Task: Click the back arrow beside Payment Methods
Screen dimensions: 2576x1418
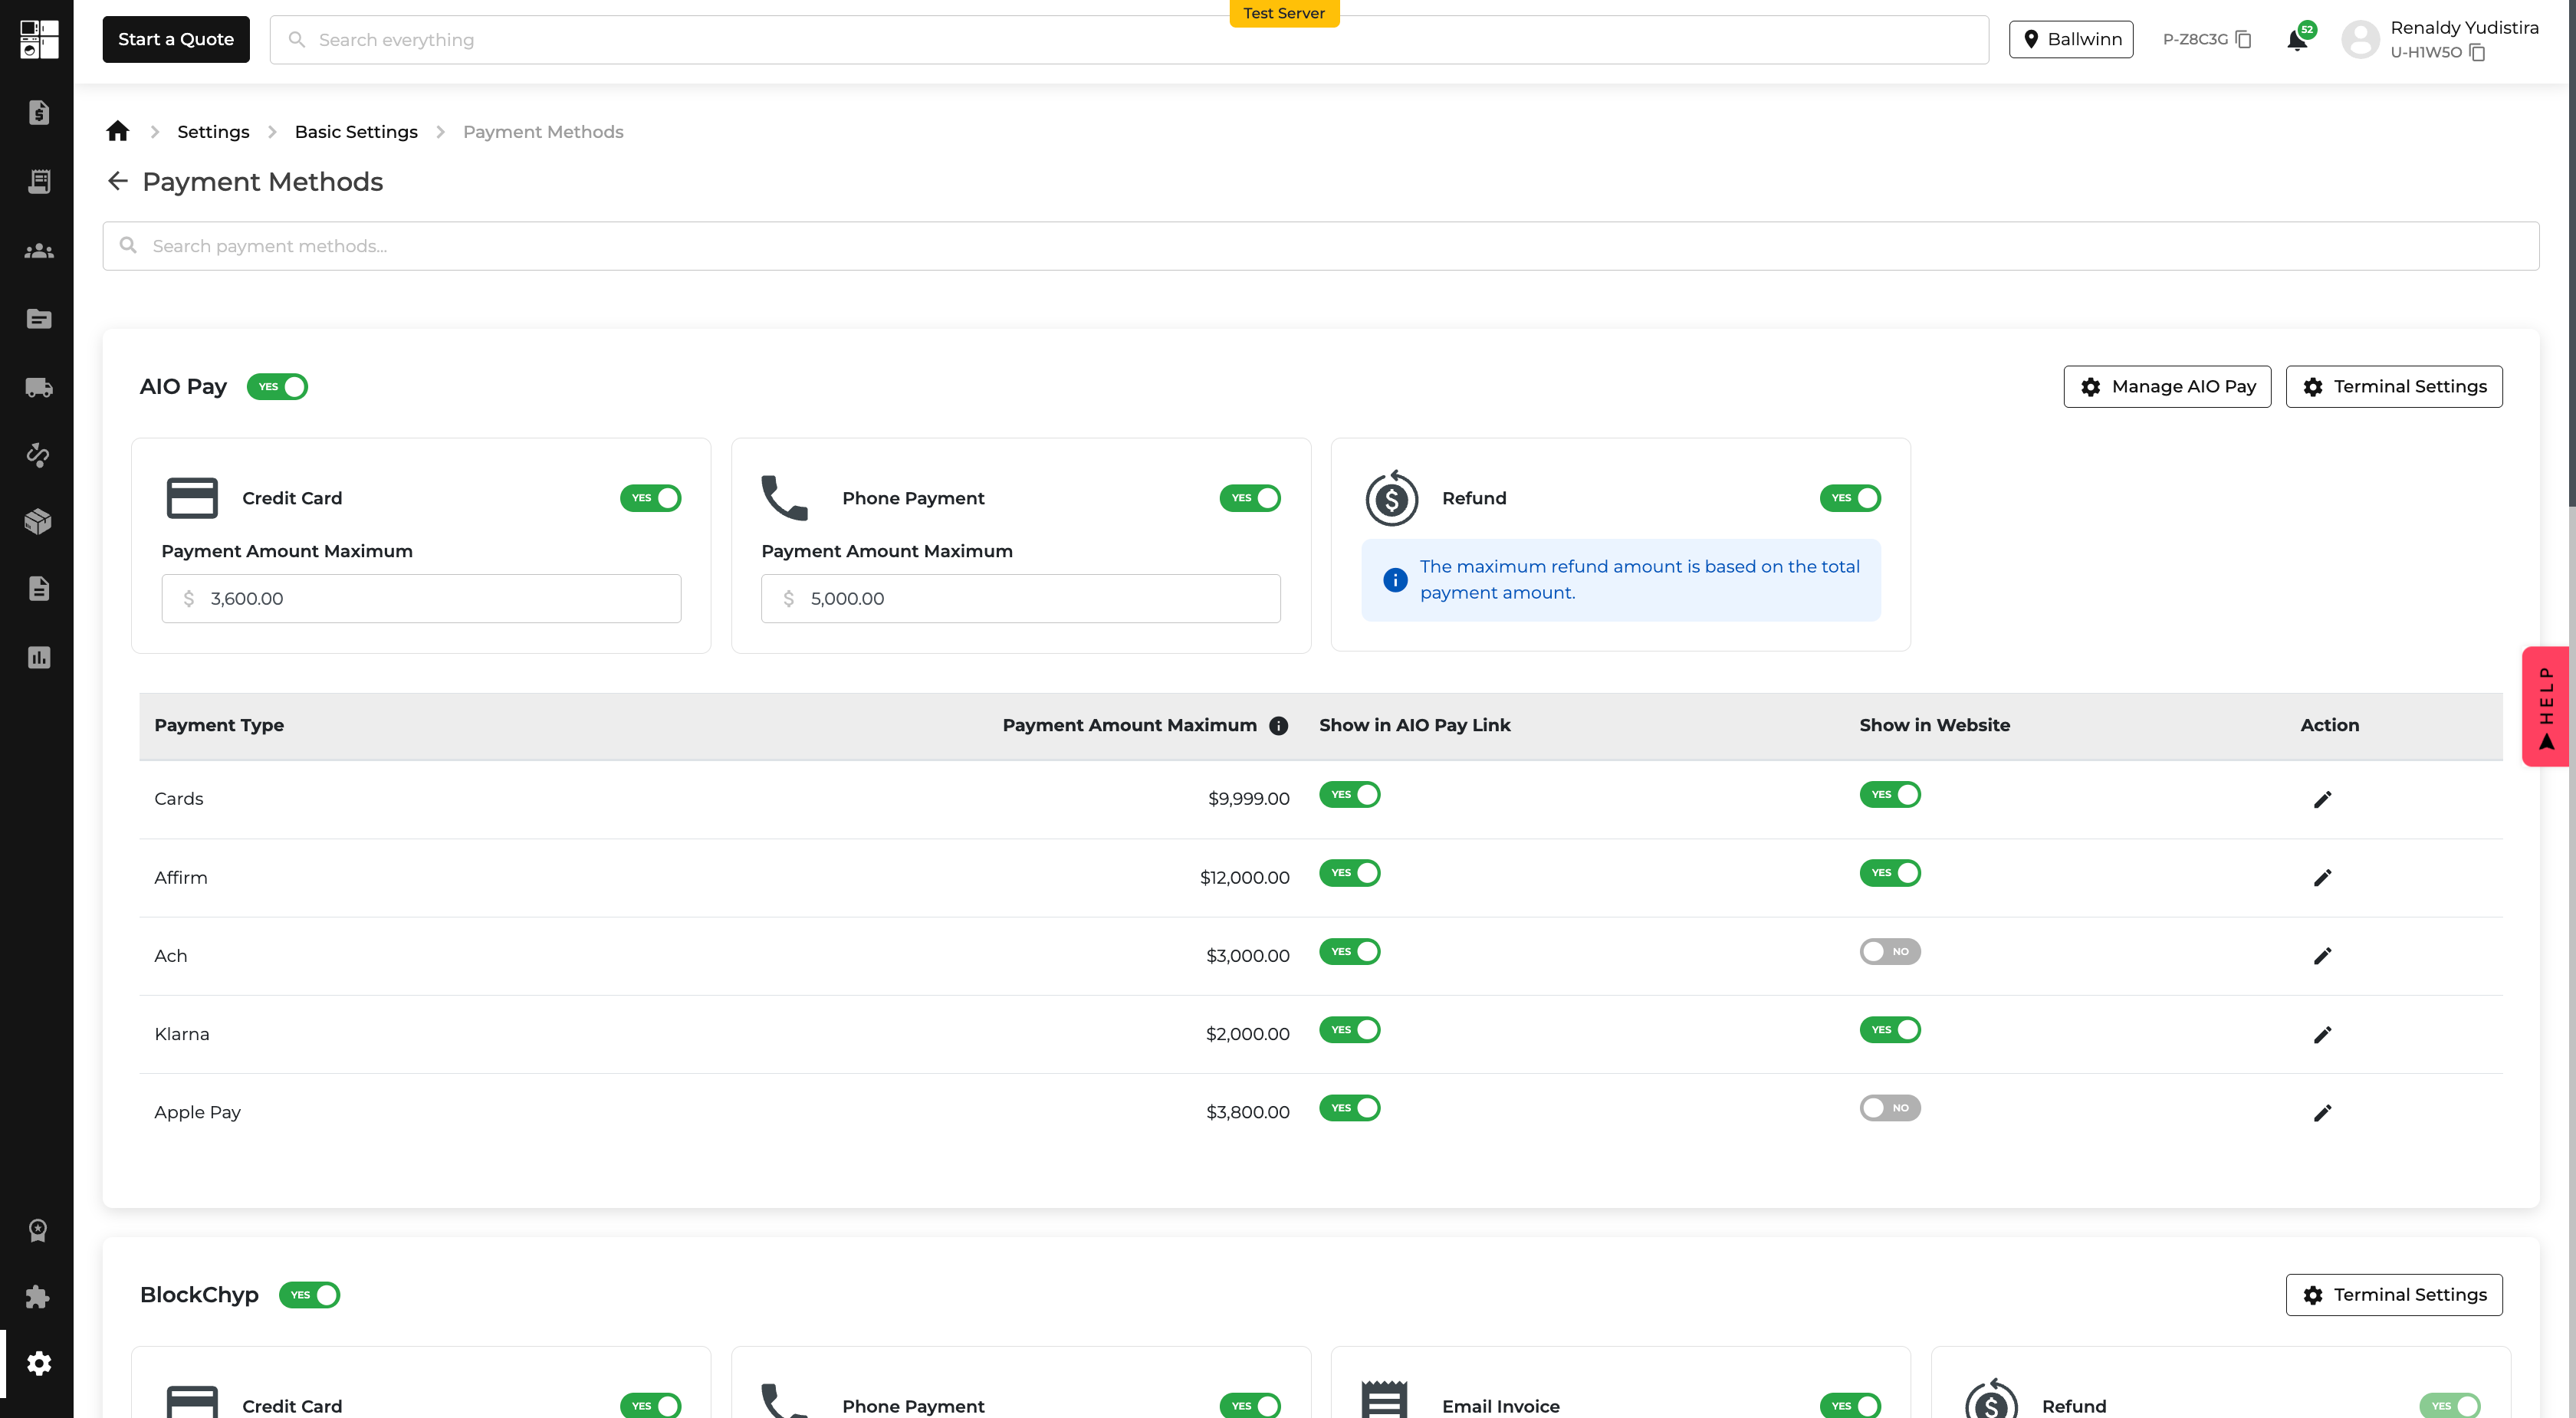Action: (x=118, y=181)
